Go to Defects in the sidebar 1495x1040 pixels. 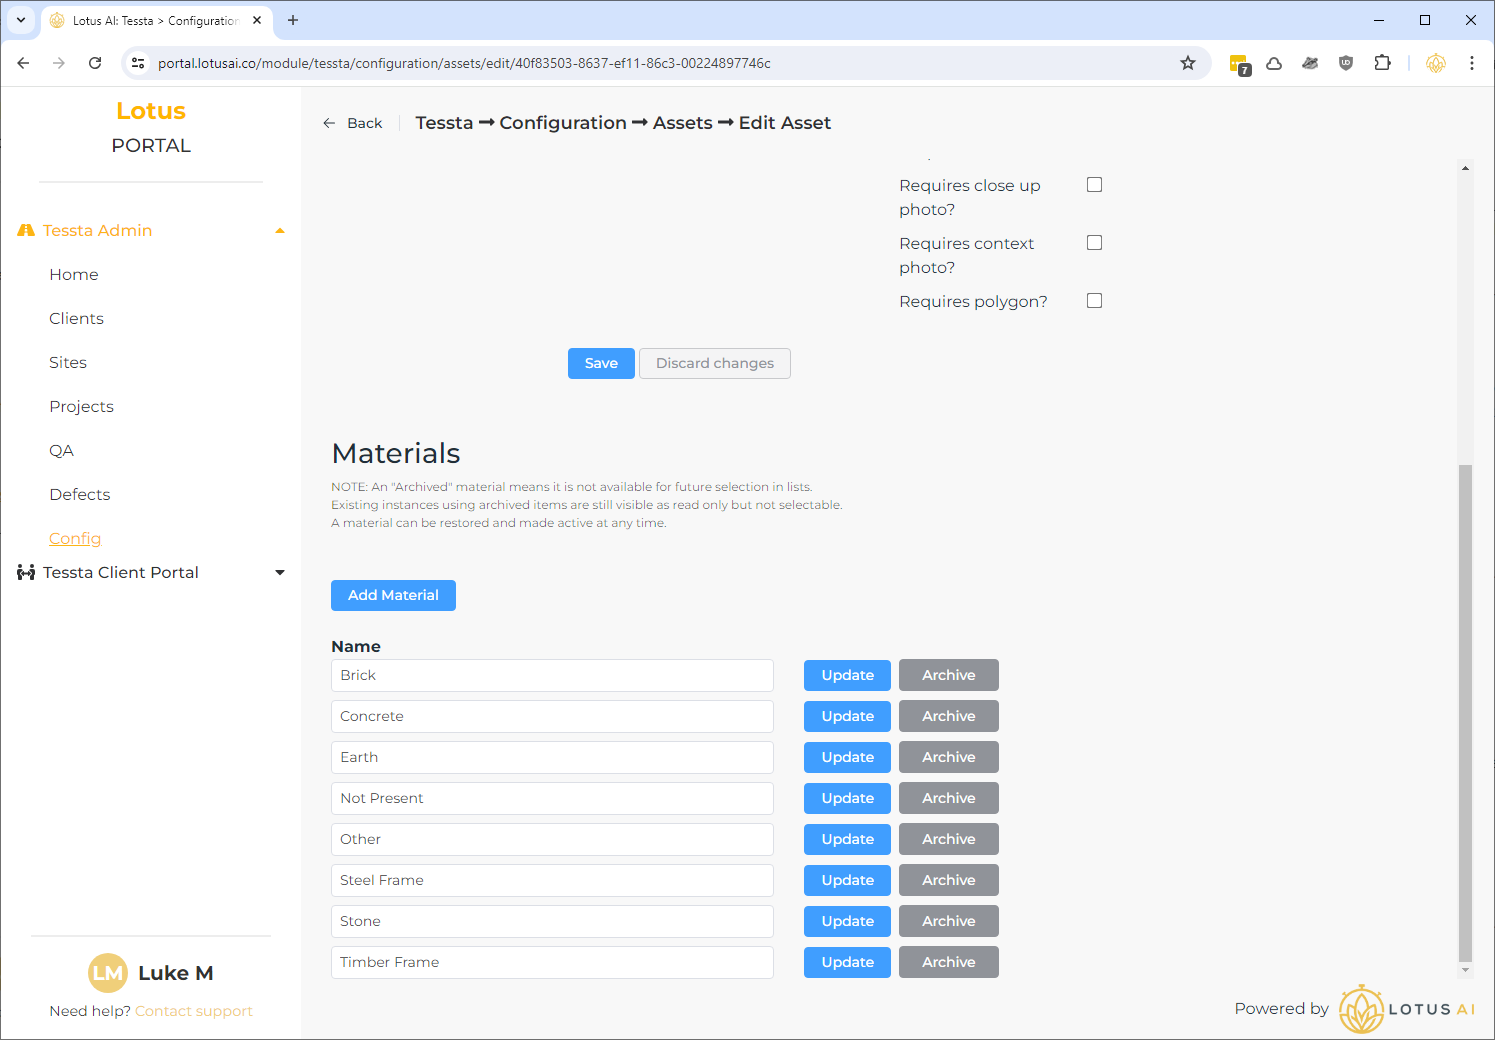tap(80, 495)
